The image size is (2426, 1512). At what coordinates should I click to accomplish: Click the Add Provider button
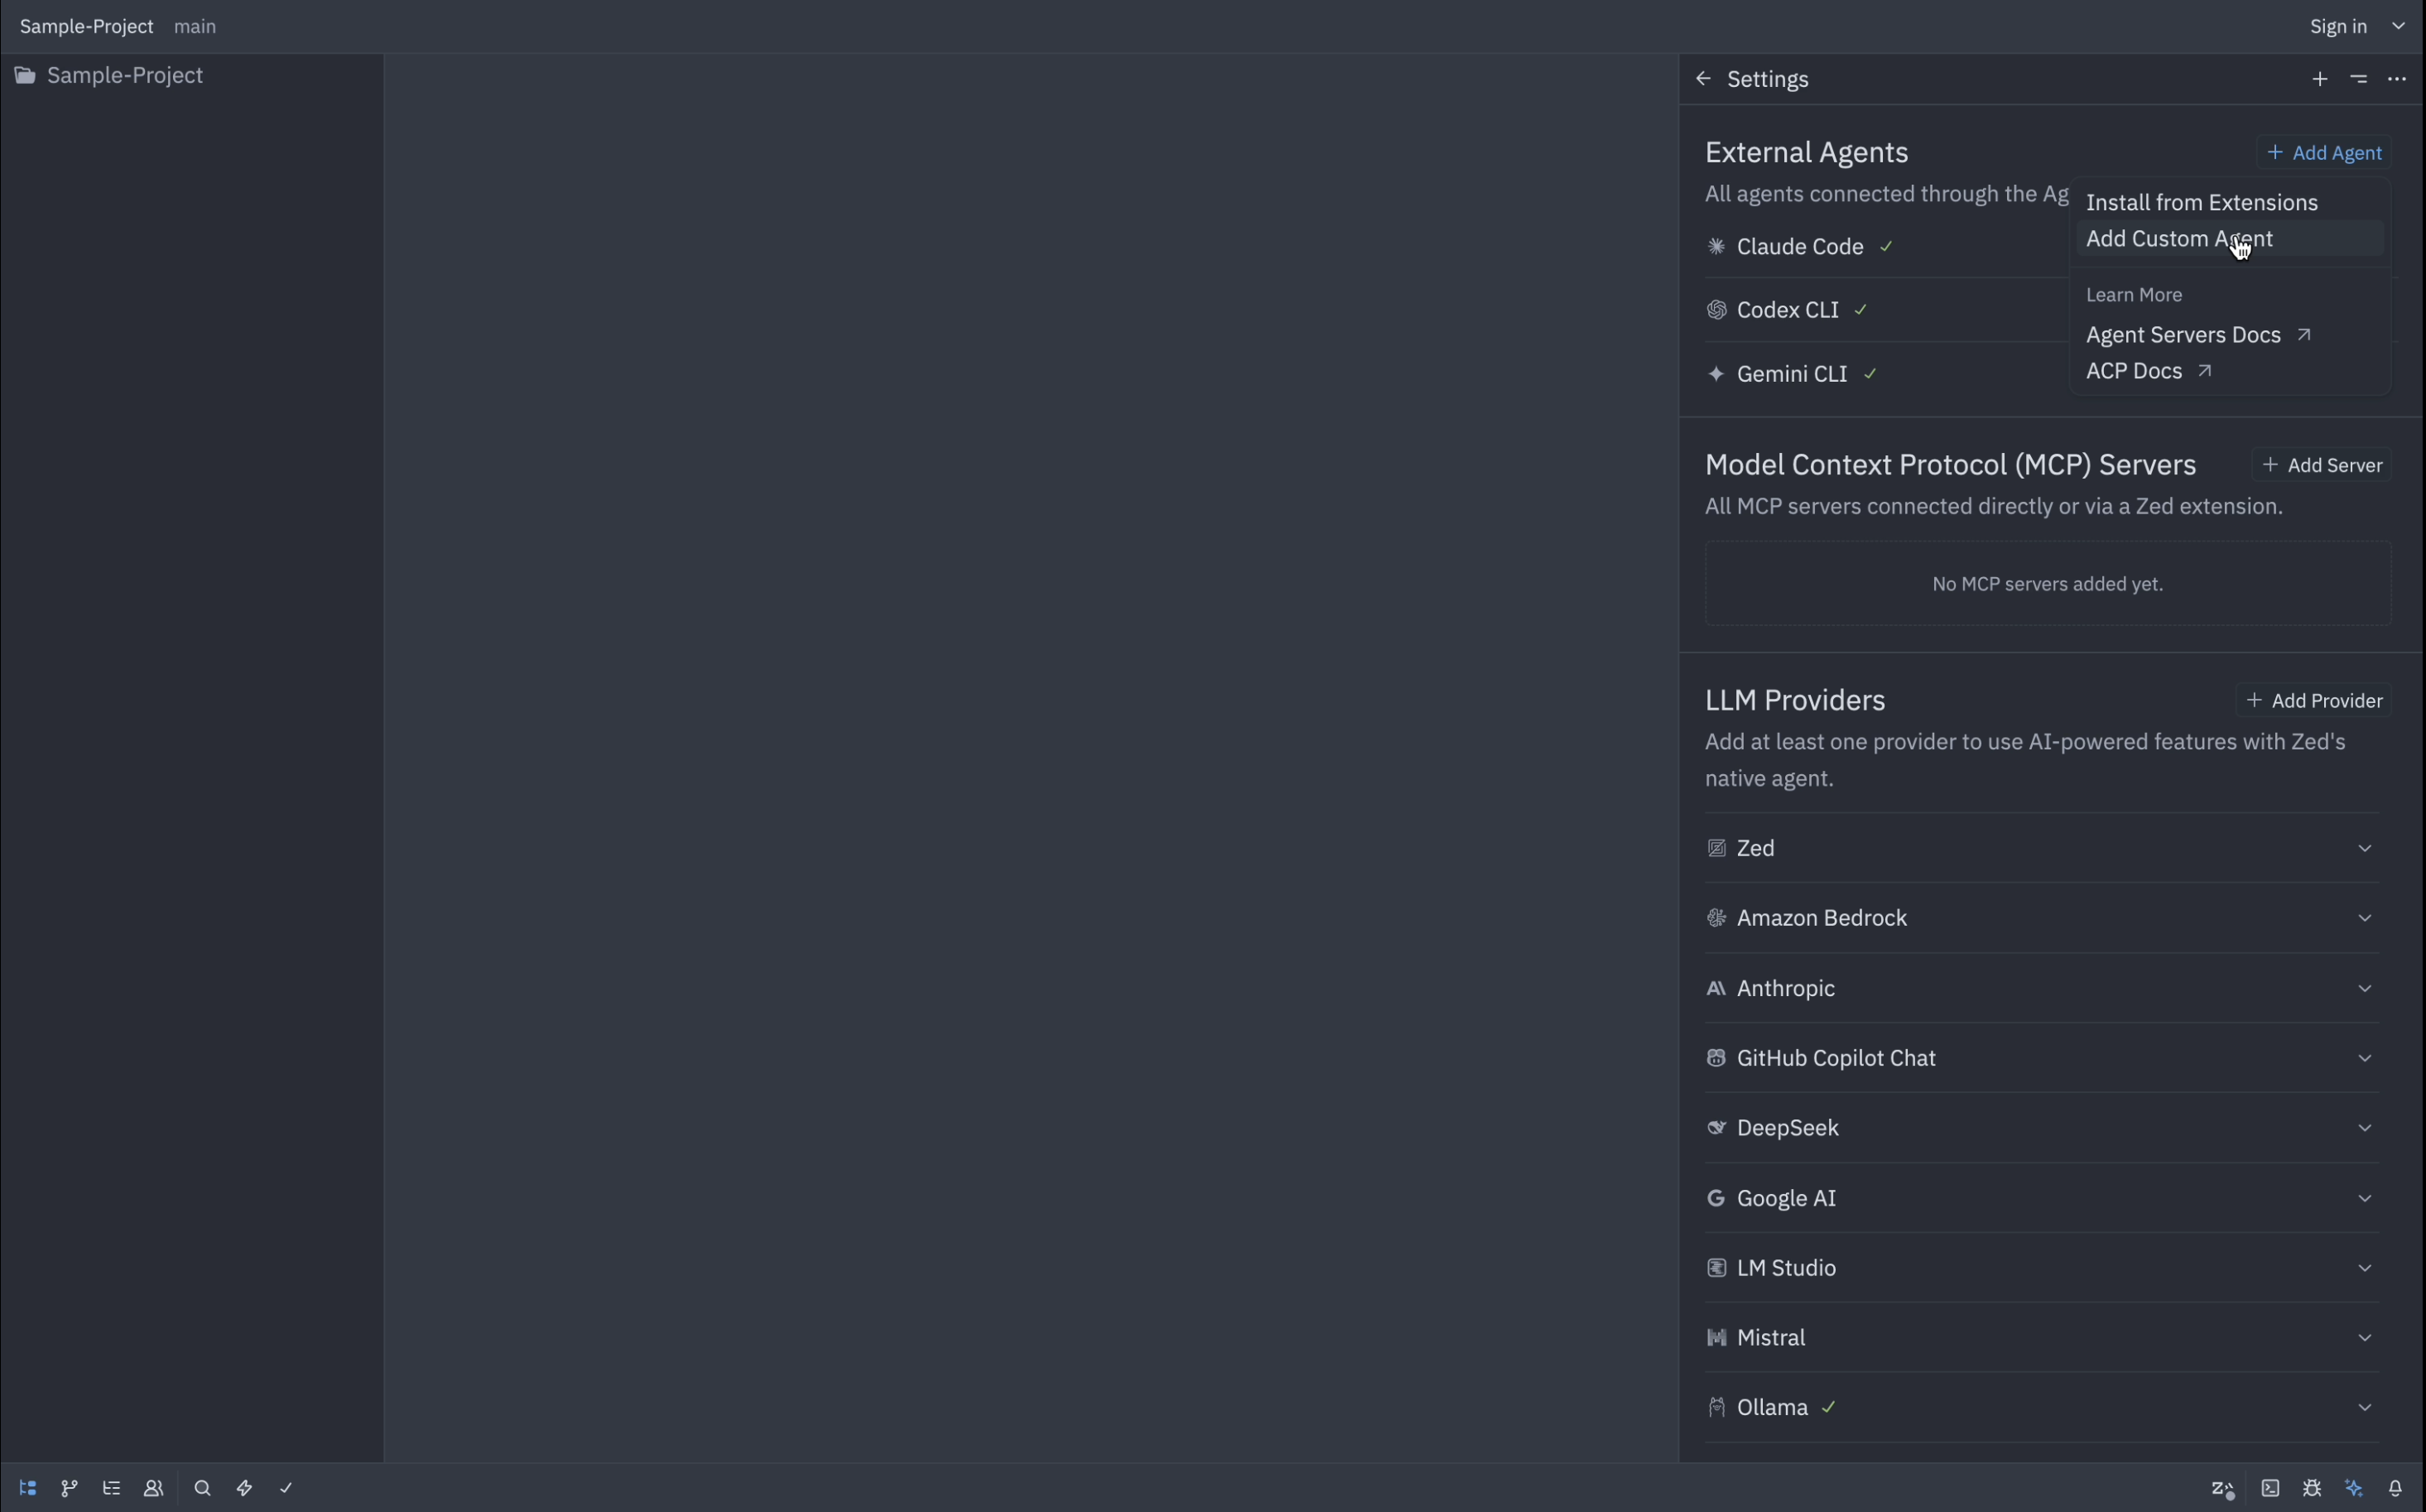click(x=2314, y=699)
